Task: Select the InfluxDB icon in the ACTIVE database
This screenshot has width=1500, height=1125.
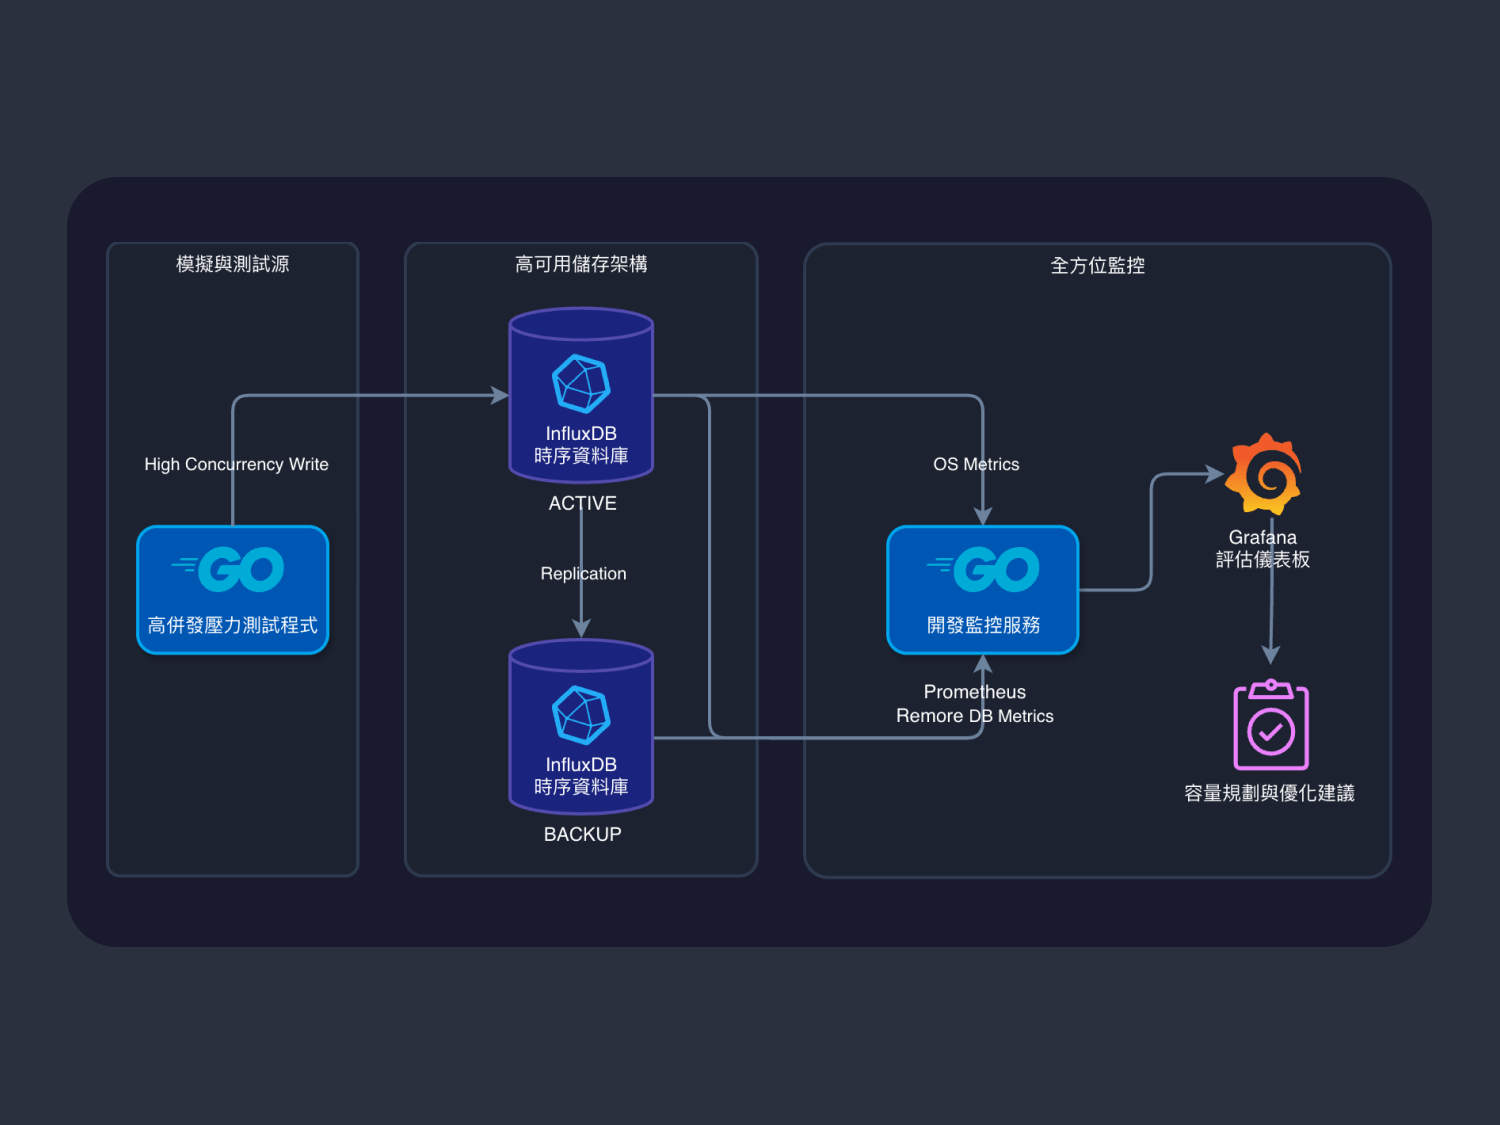Action: pos(581,384)
